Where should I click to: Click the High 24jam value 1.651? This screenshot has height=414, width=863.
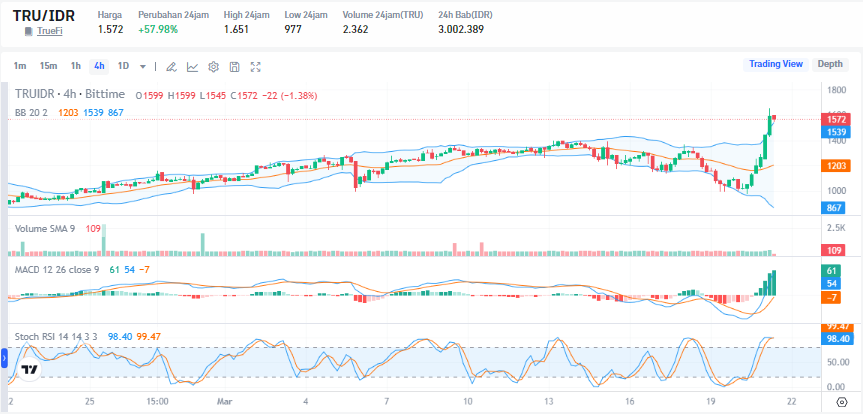236,29
